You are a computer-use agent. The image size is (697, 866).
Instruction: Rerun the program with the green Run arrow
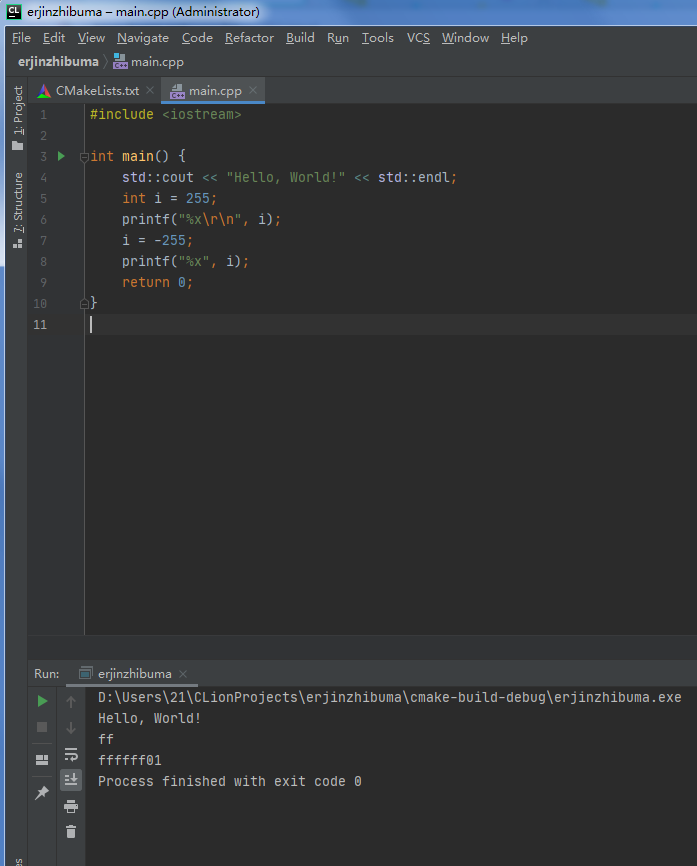click(42, 701)
